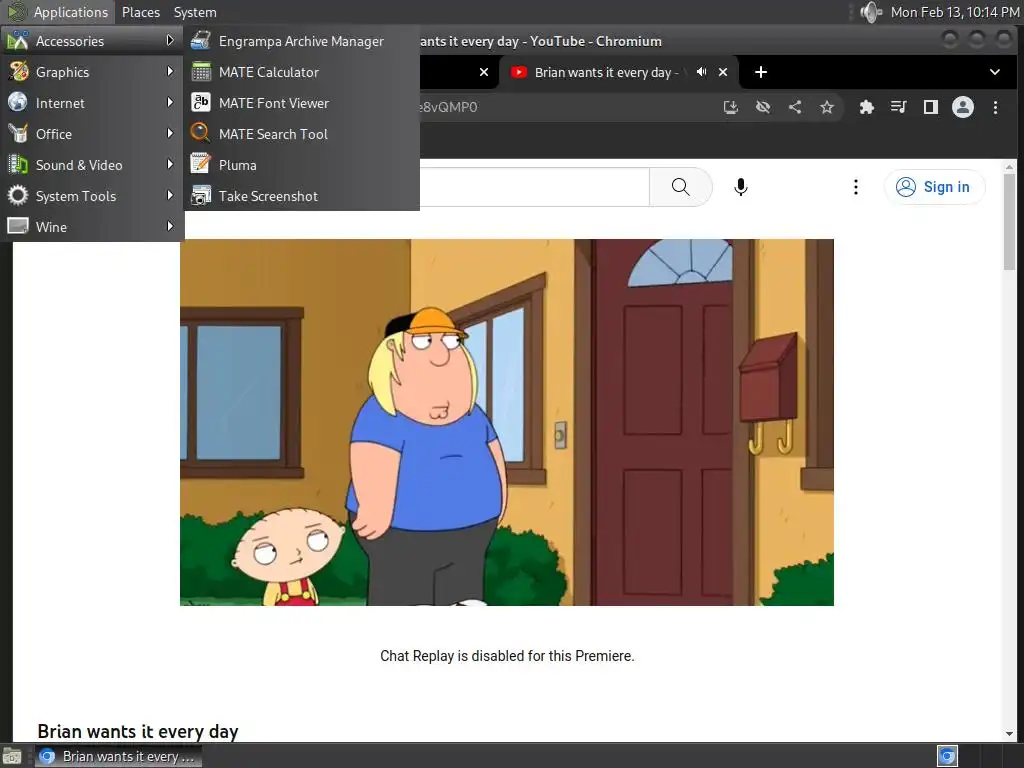1024x768 pixels.
Task: Close the partially hidden left tab
Action: pyautogui.click(x=484, y=72)
